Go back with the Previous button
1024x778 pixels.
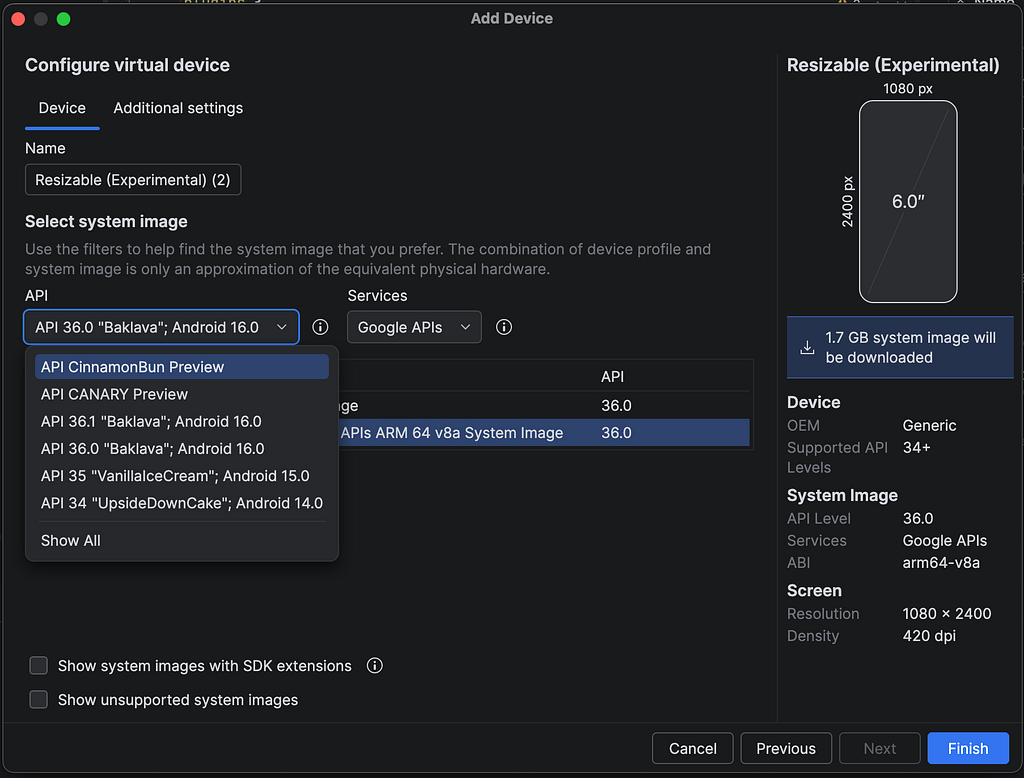coord(786,749)
